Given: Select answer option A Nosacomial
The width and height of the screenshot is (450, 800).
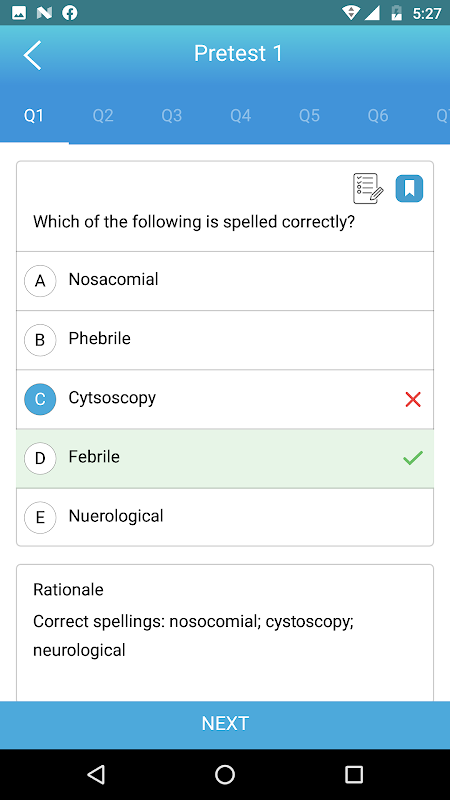Looking at the screenshot, I should 225,281.
